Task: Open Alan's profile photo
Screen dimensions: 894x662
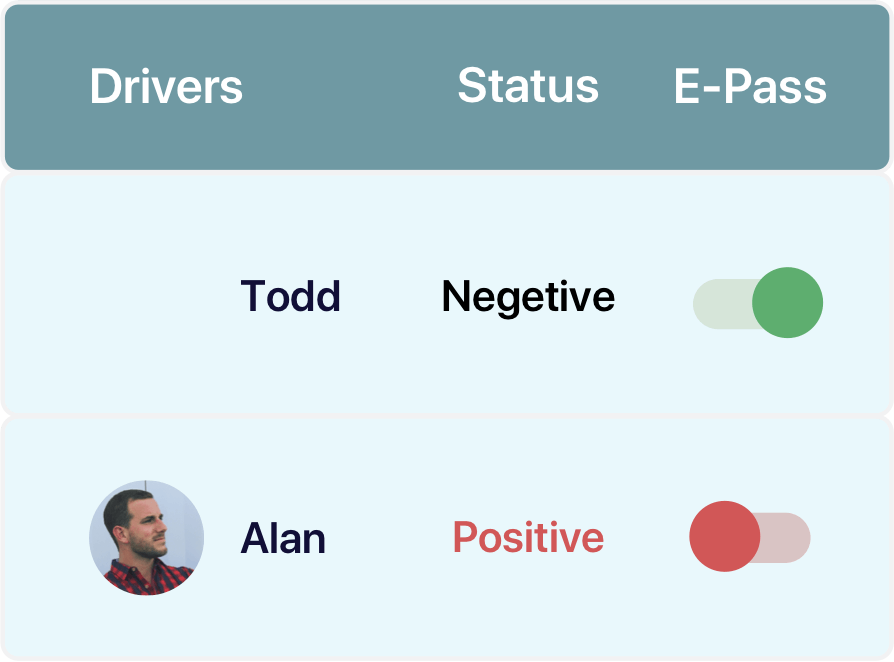Action: (x=147, y=538)
